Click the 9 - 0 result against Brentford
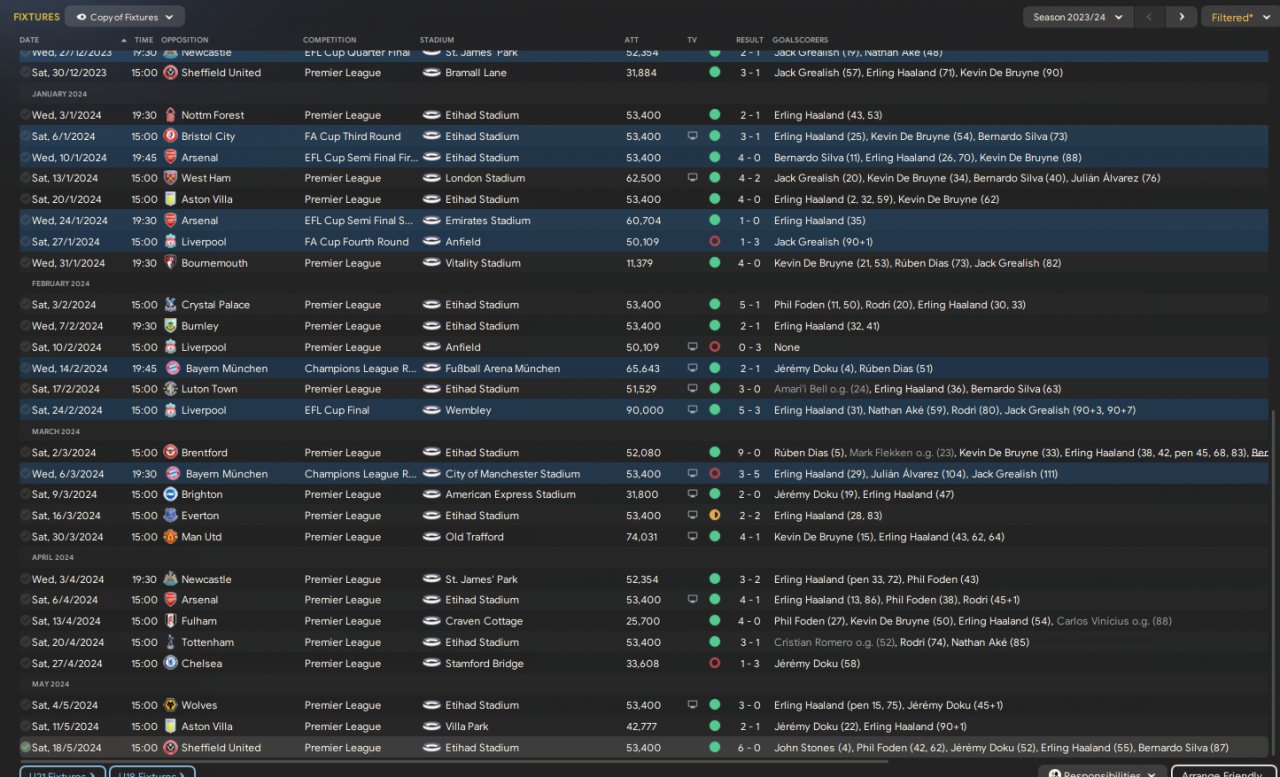 [752, 453]
